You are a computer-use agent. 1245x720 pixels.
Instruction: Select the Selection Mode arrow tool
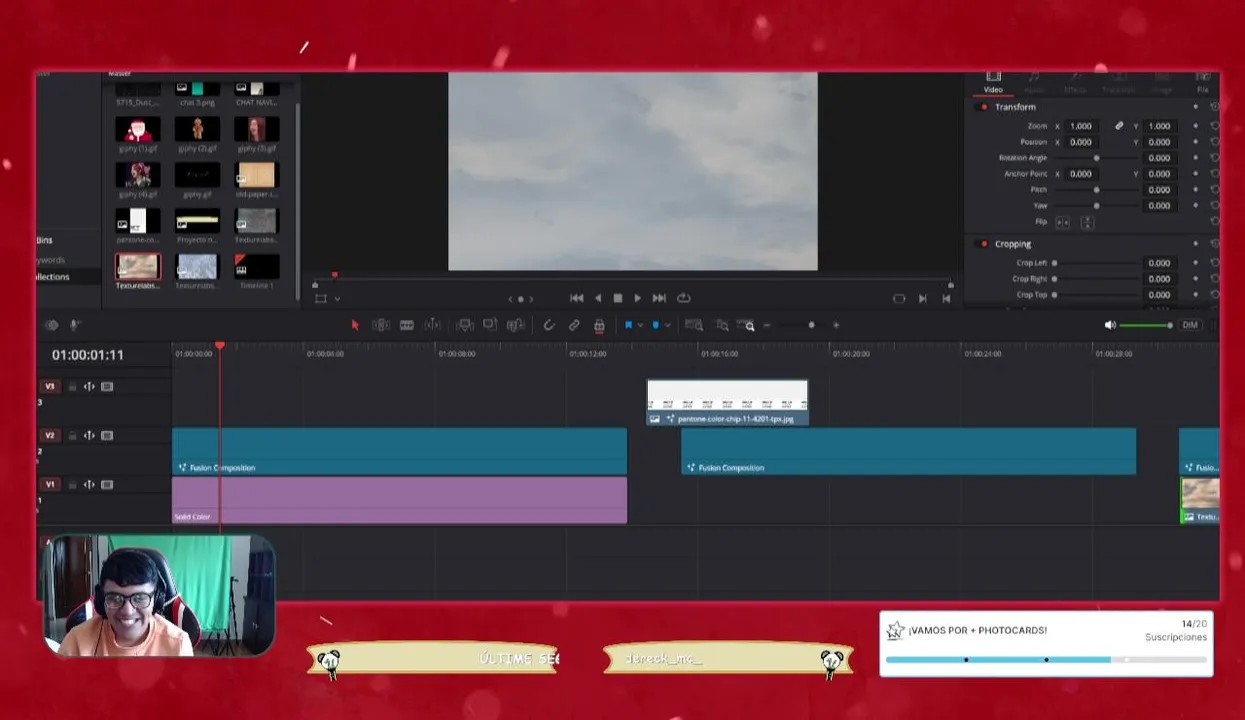pos(354,325)
